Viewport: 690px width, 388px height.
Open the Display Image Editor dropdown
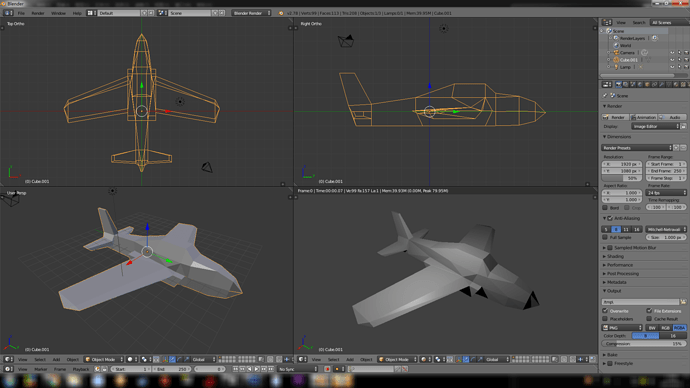tap(655, 126)
